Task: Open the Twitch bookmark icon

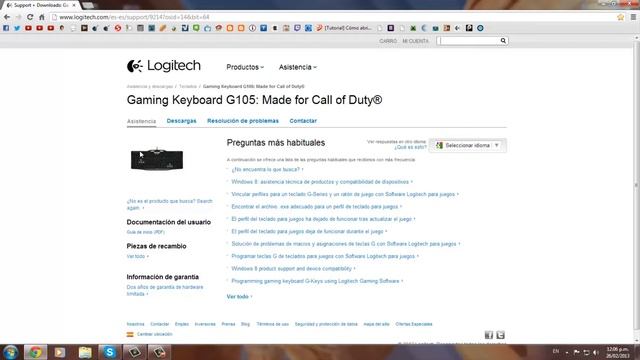Action: point(297,28)
